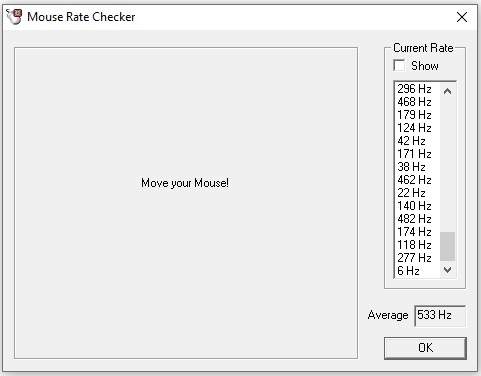481x376 pixels.
Task: Click the Move your Mouse! test area
Action: (186, 203)
